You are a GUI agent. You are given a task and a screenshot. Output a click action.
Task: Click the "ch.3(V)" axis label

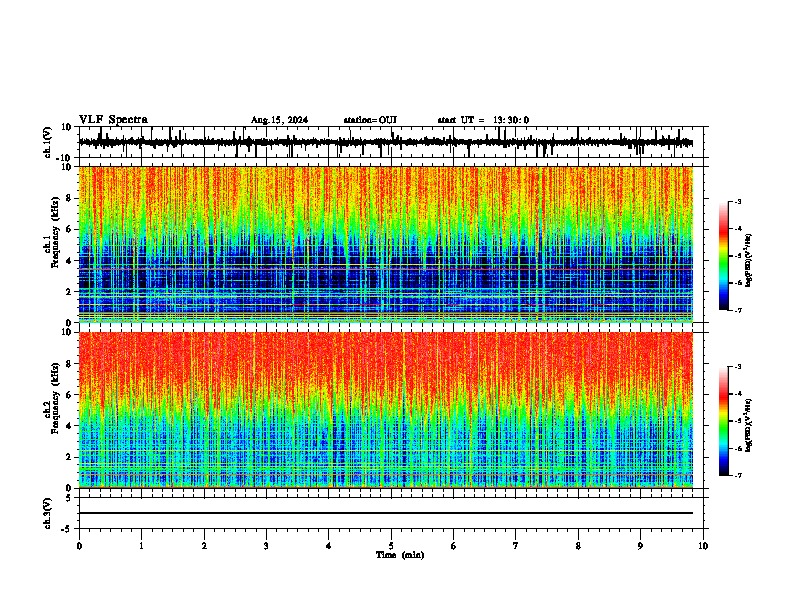(48, 514)
